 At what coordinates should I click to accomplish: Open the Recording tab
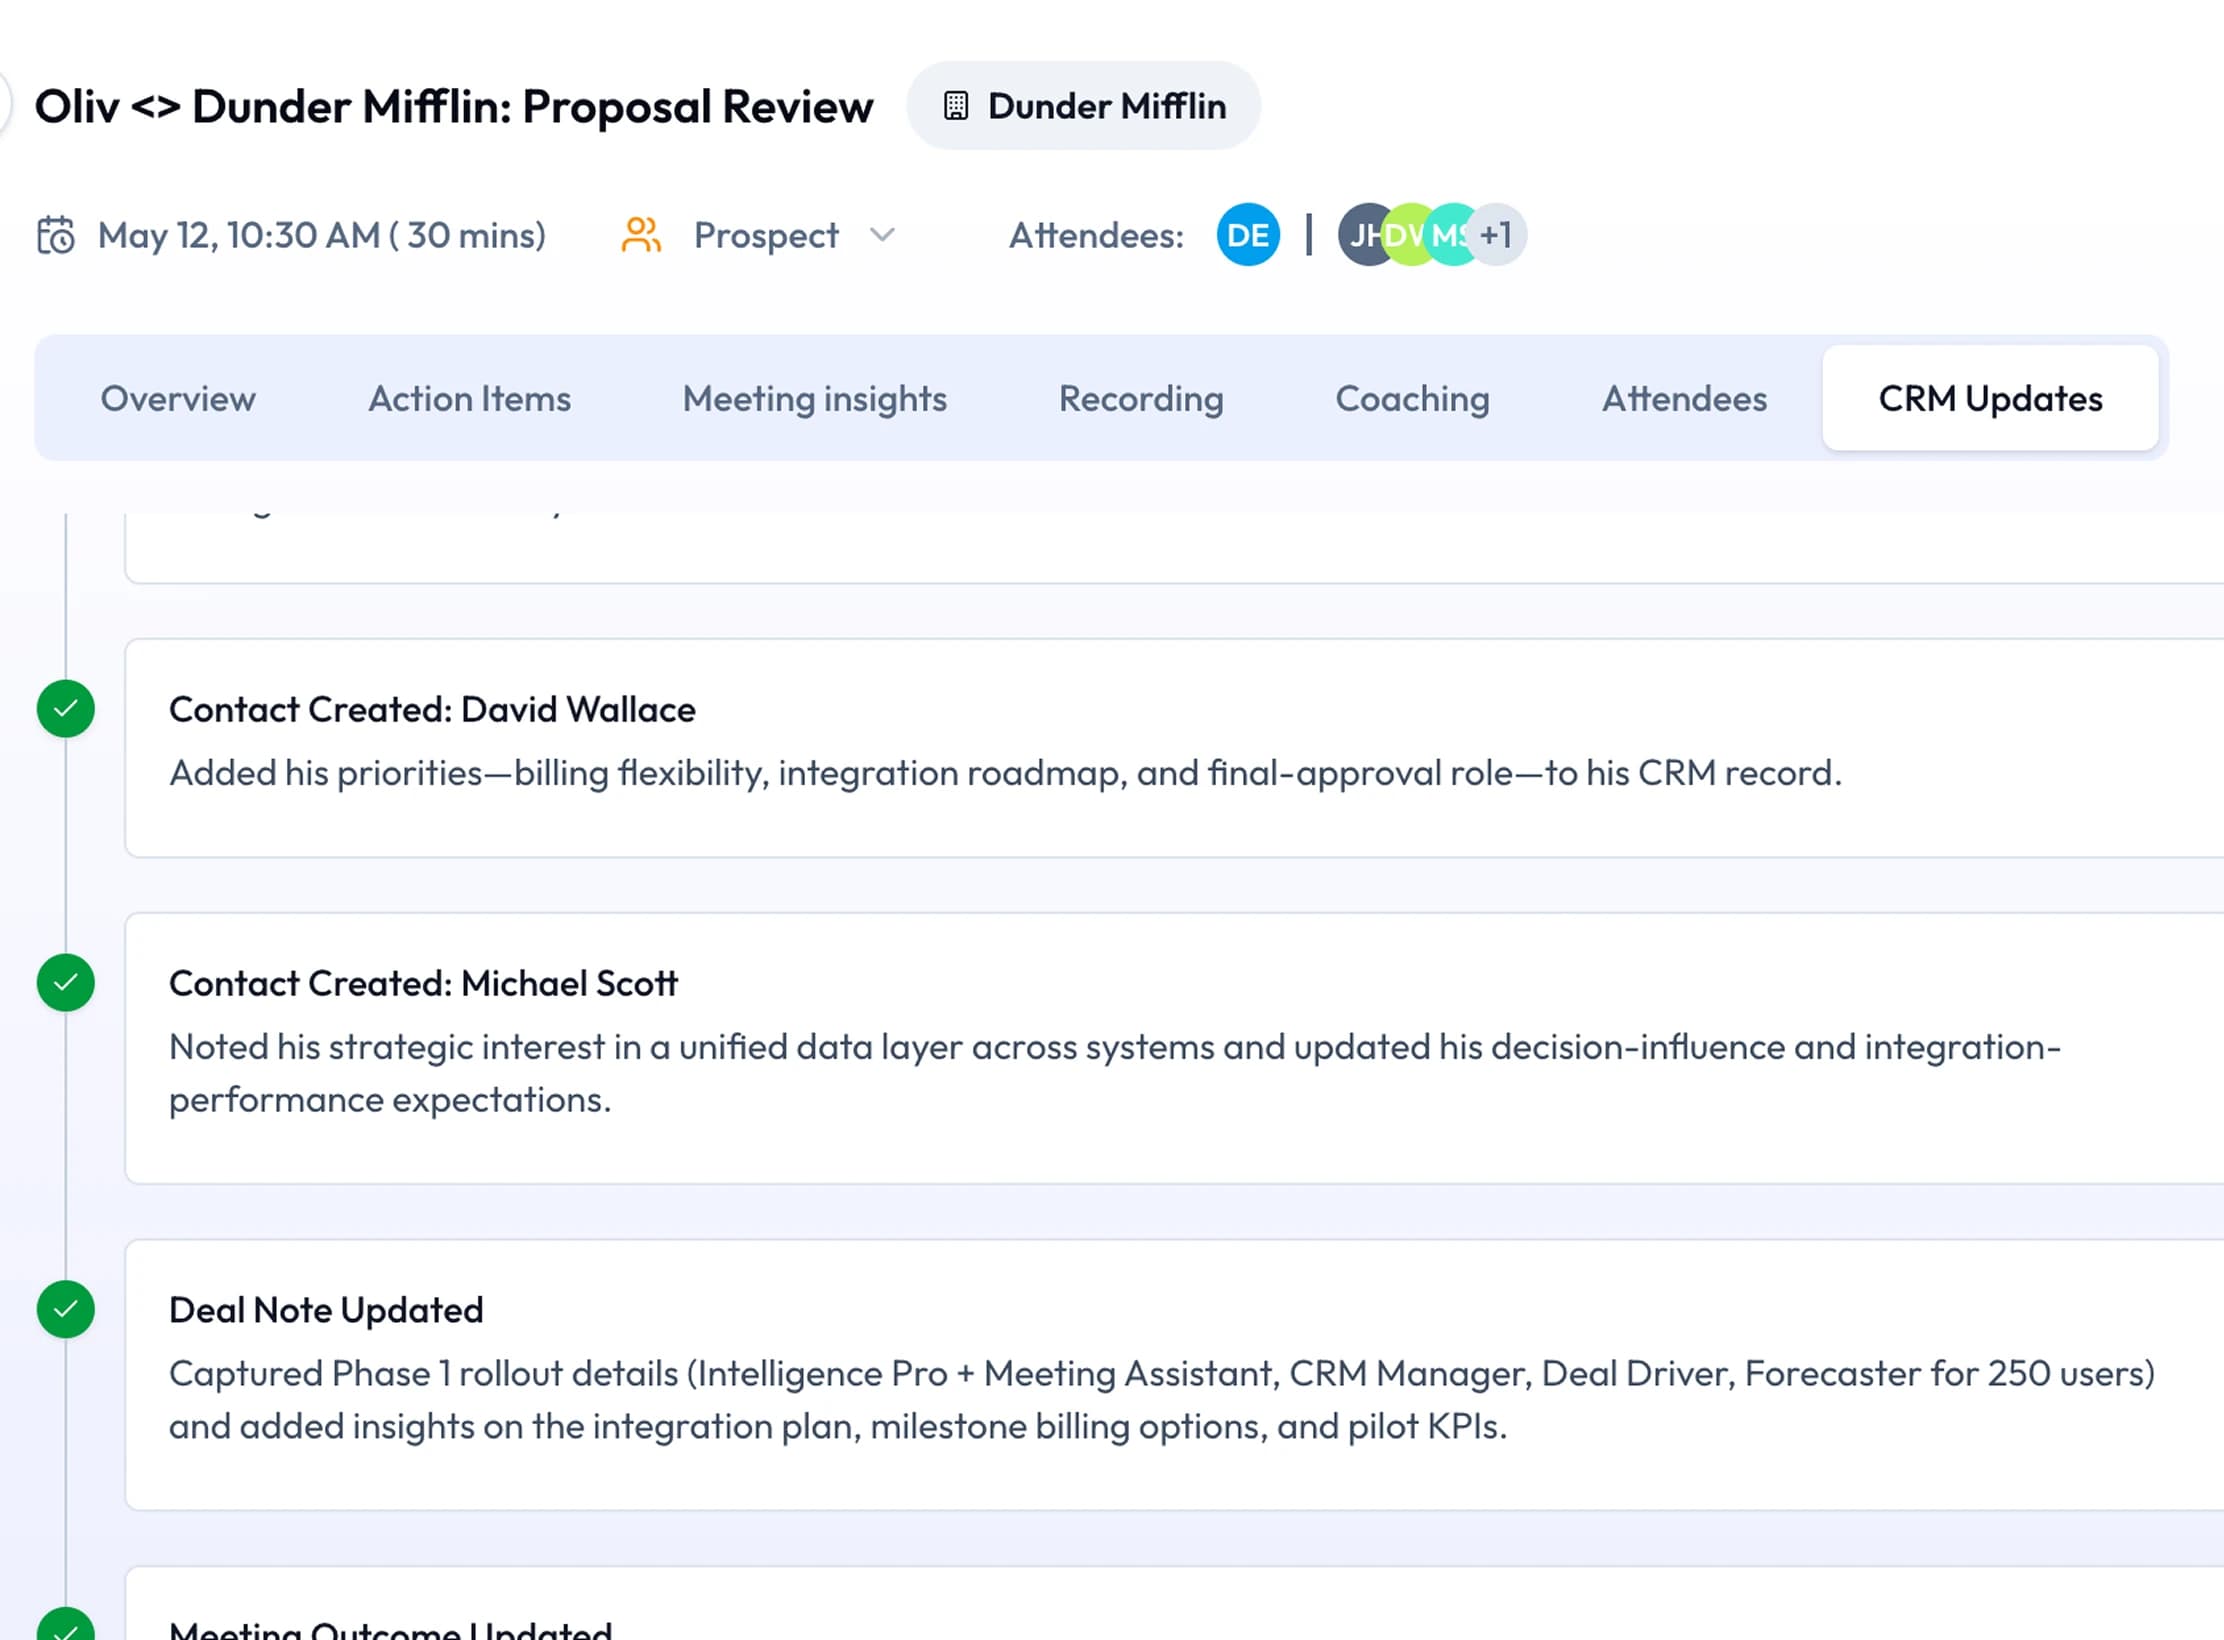(1141, 398)
